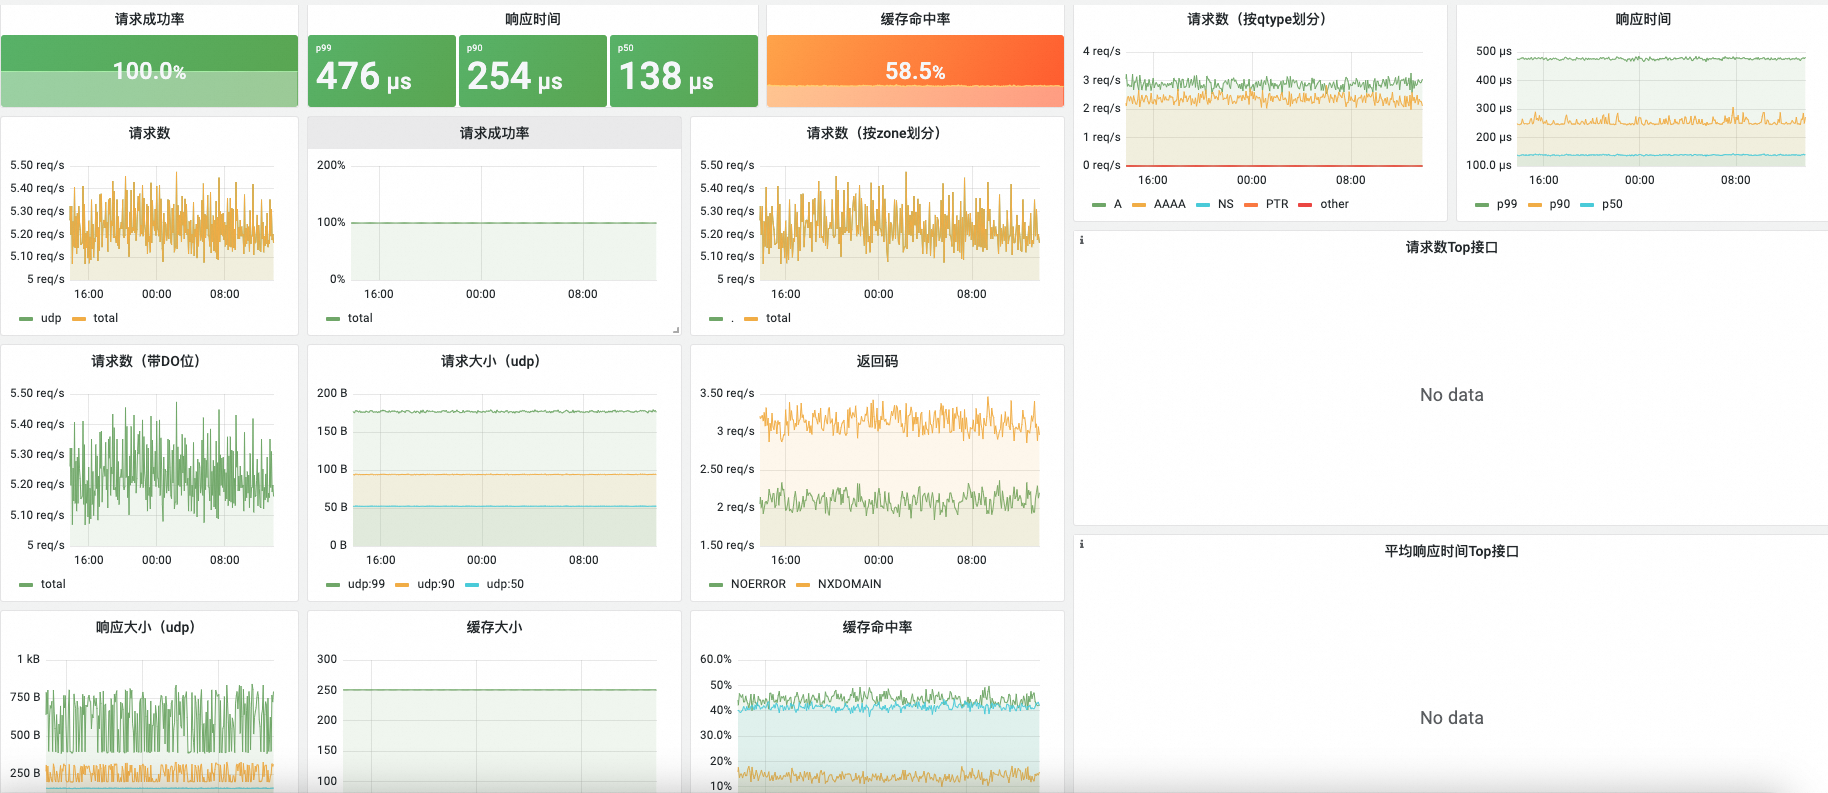Click the 100.0% success rate stat
This screenshot has width=1828, height=793.
click(x=149, y=71)
